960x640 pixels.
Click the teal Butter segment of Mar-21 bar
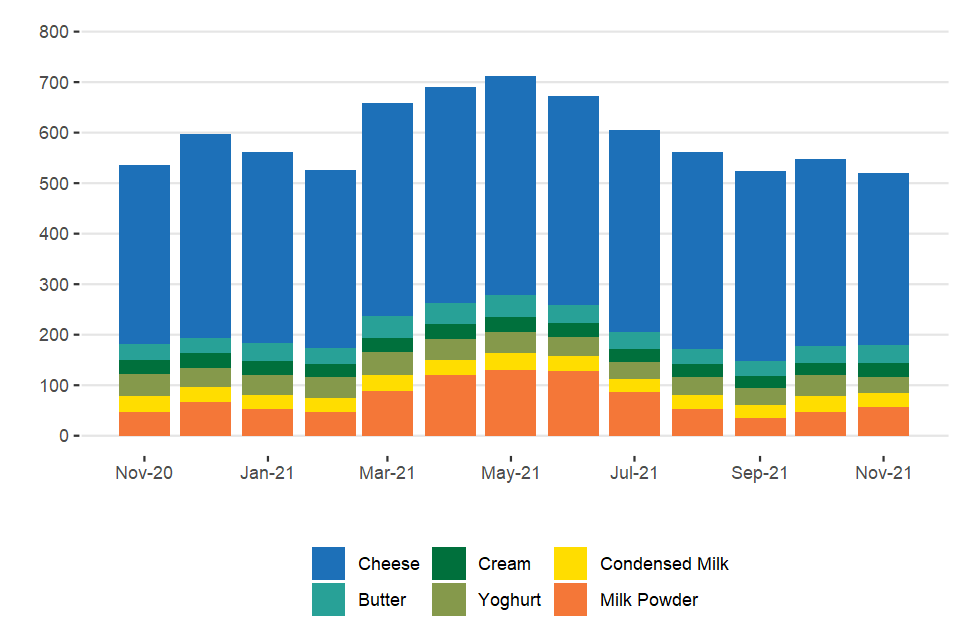[x=387, y=327]
